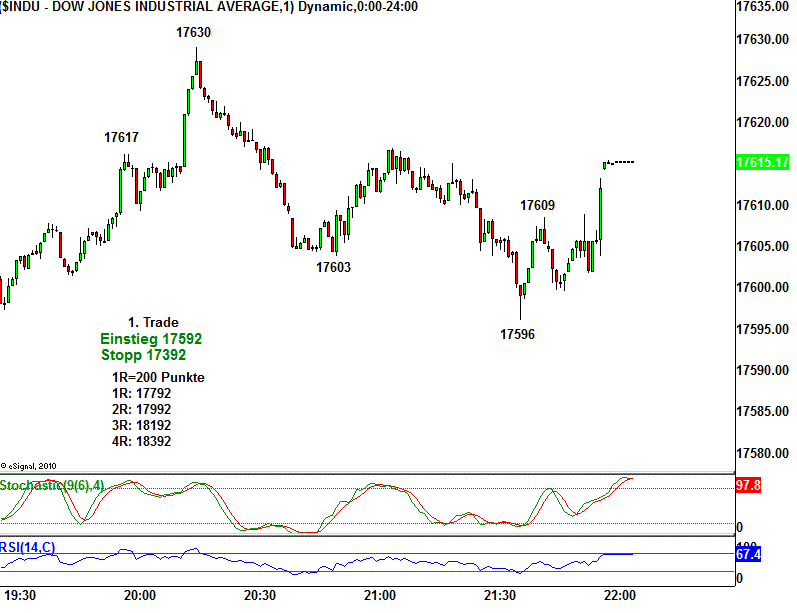Select the 17617 high annotation

pos(121,137)
